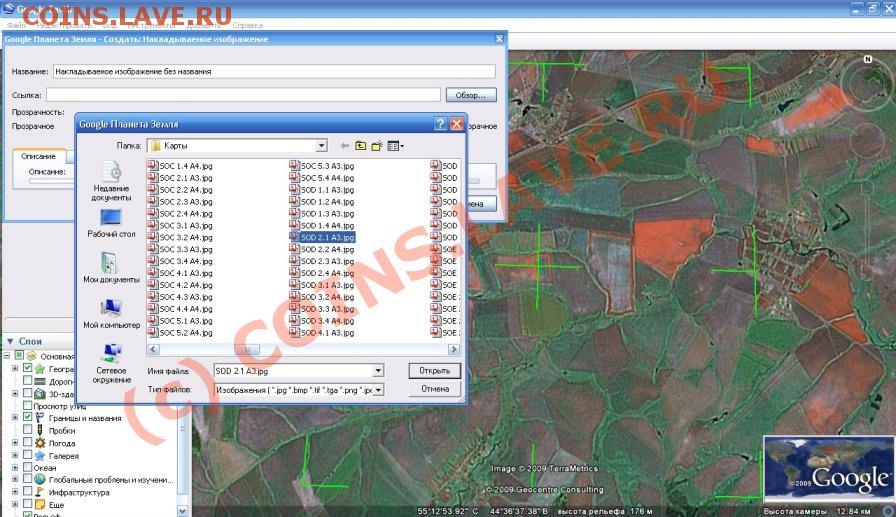Select file SOD 3.3 A3.jpg
The width and height of the screenshot is (896, 517).
pyautogui.click(x=322, y=308)
